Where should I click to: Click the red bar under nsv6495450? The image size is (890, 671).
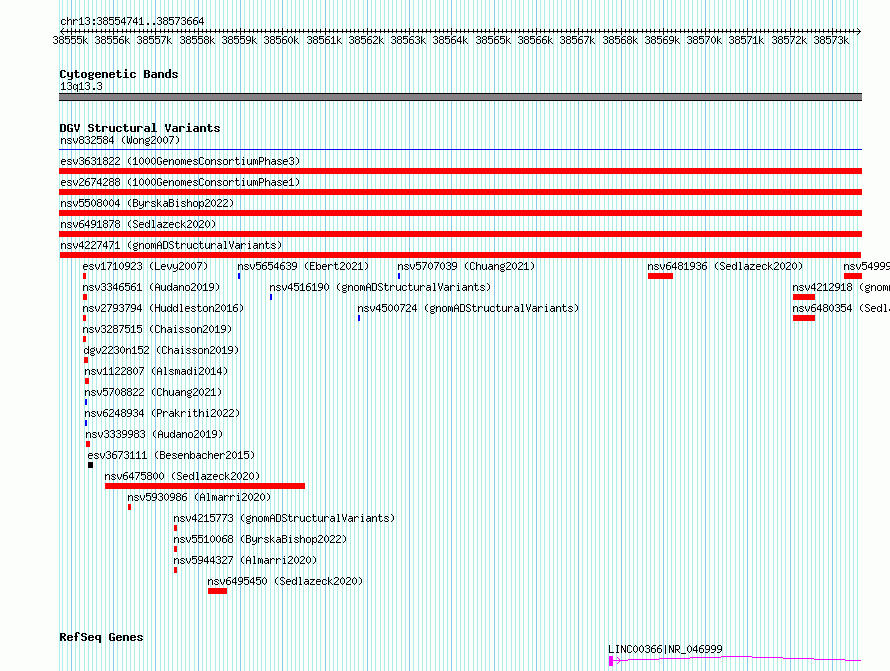tap(217, 591)
